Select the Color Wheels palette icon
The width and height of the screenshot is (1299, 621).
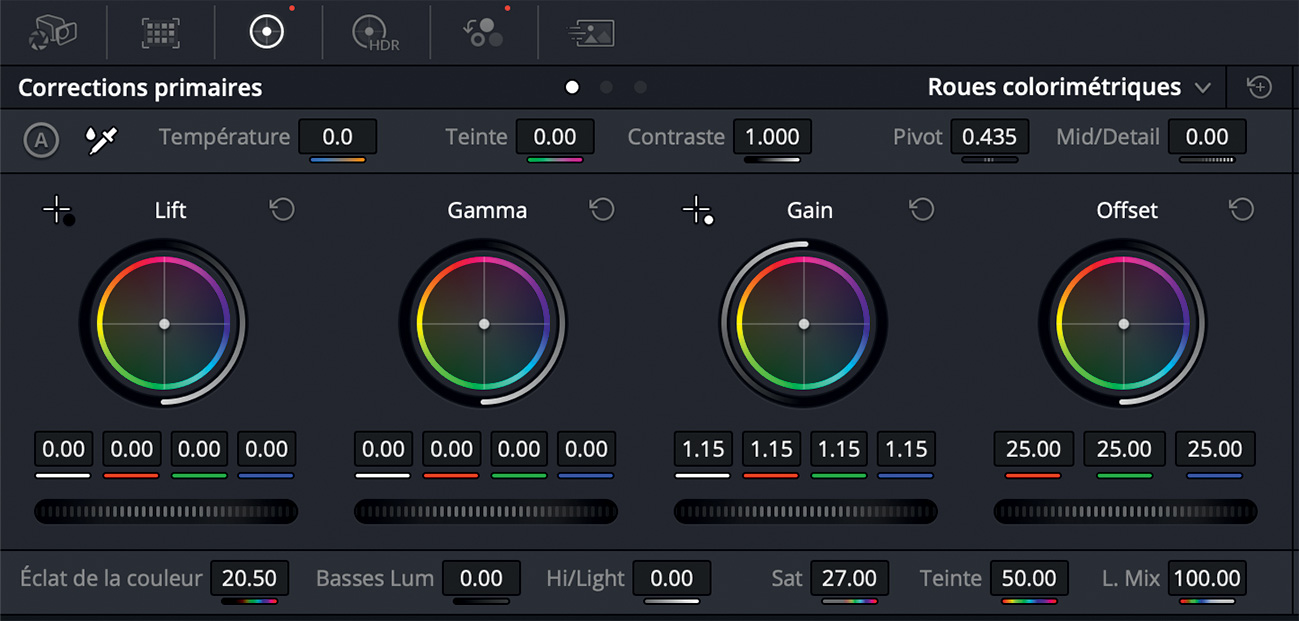[267, 32]
